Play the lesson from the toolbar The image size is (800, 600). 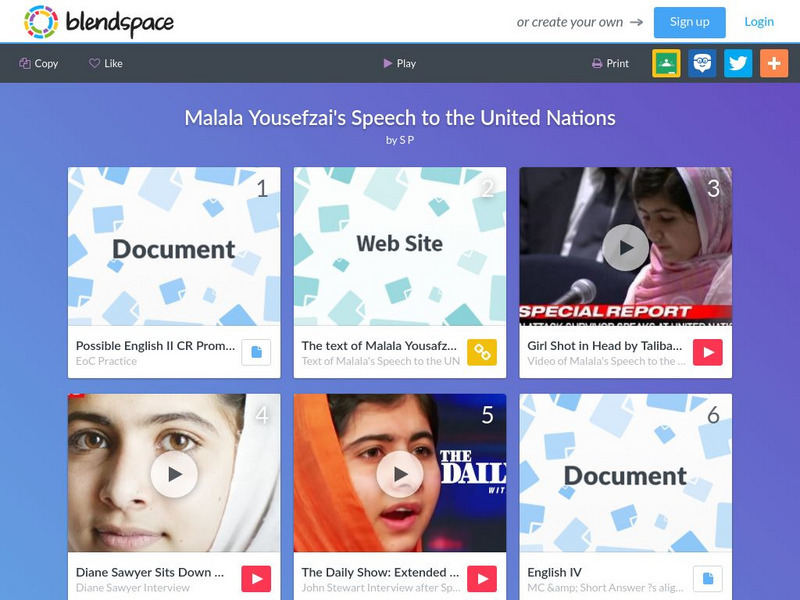coord(399,63)
